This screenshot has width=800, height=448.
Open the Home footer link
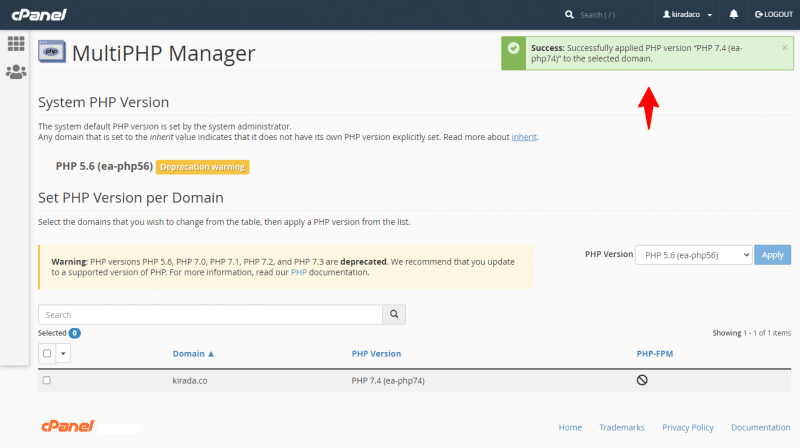[570, 428]
